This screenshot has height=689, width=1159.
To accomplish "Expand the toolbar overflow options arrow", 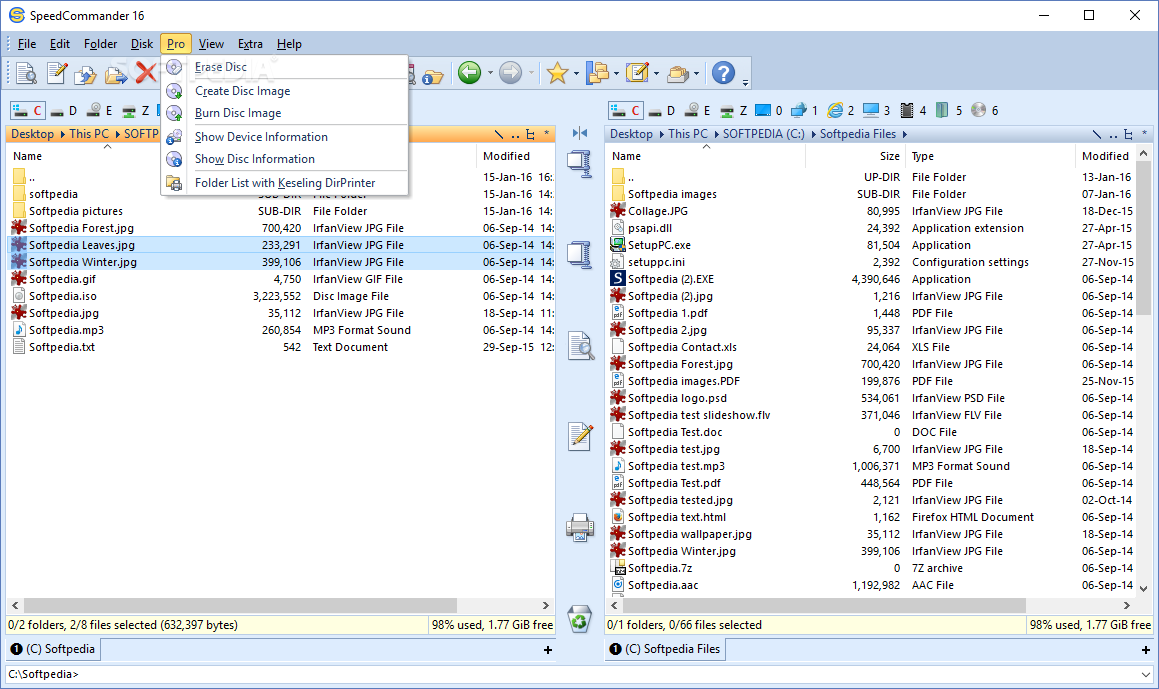I will tap(745, 81).
